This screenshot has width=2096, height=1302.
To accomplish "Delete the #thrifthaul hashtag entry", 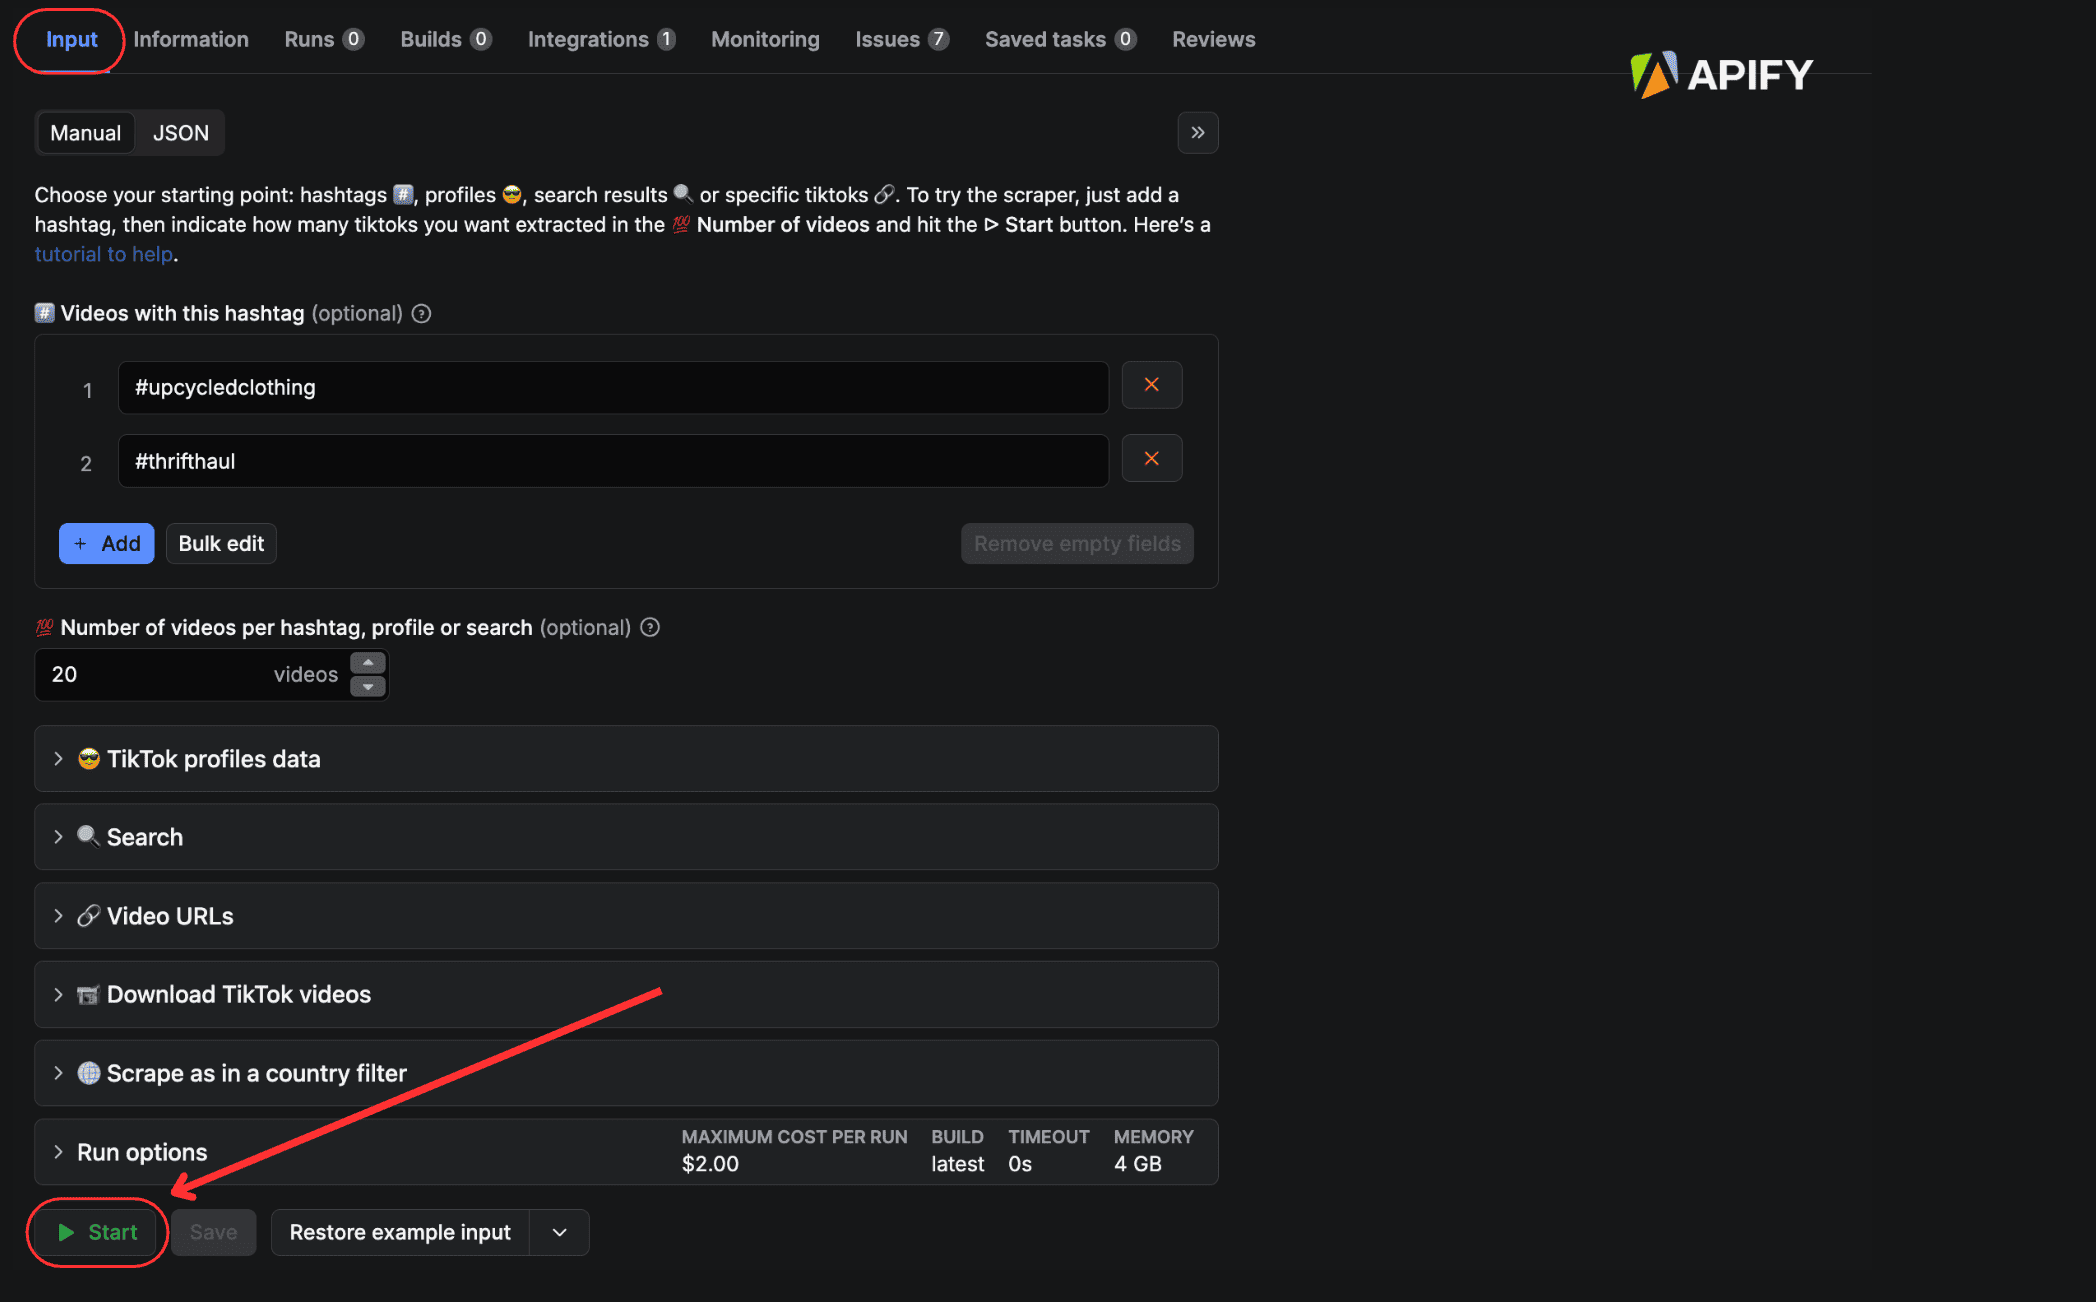I will [x=1151, y=459].
